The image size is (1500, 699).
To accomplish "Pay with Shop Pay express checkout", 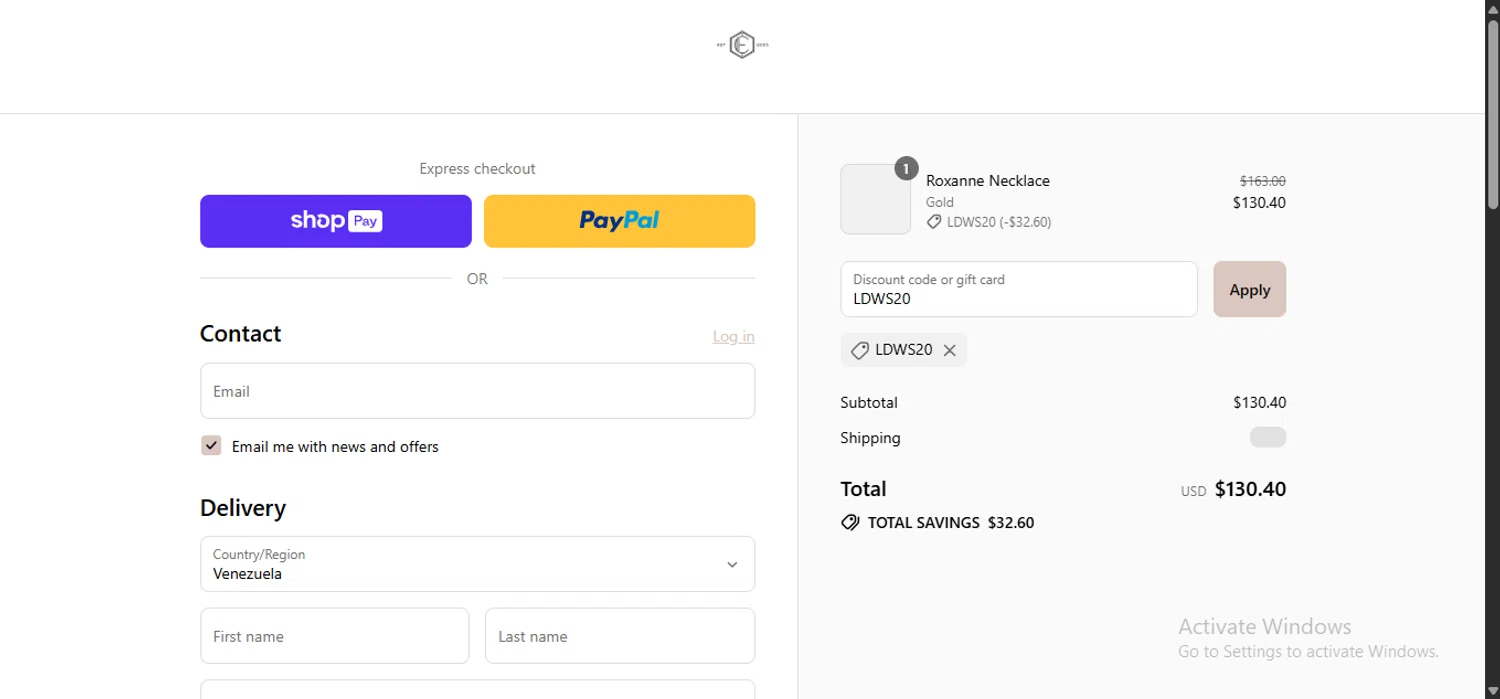I will coord(335,221).
